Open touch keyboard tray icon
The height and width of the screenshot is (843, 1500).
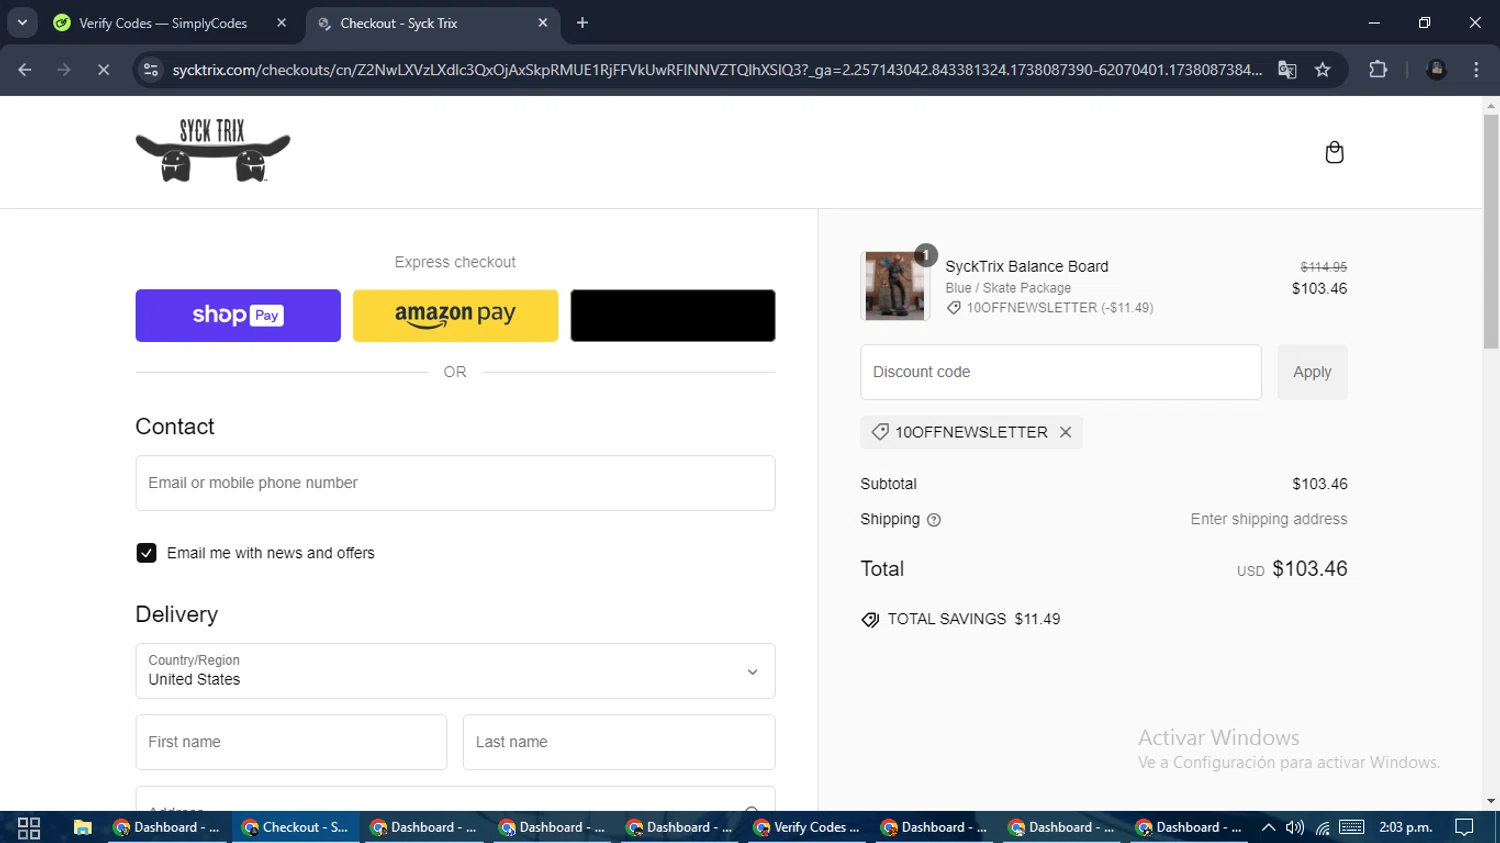[1352, 828]
